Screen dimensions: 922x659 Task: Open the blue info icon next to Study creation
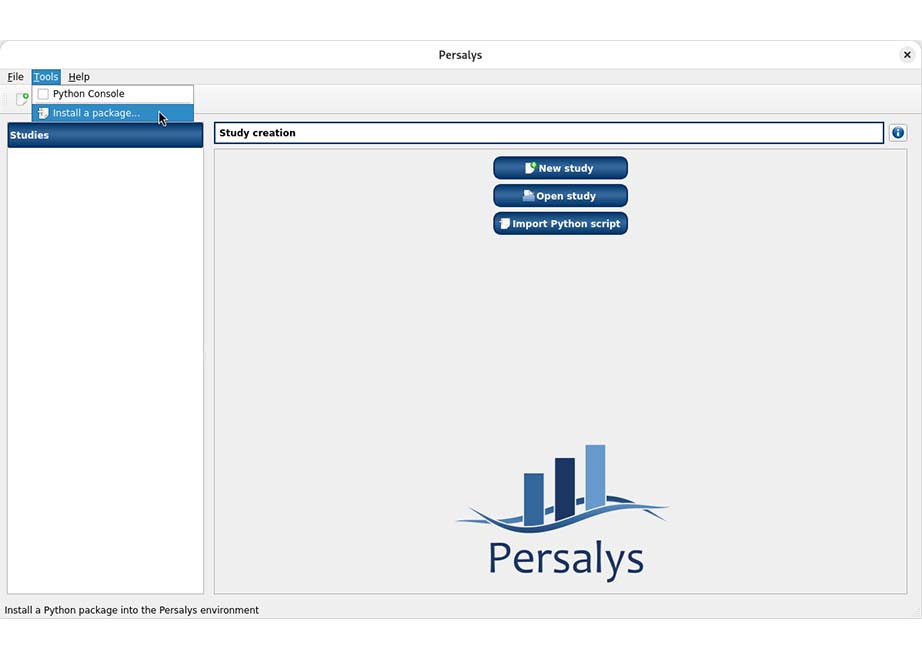(897, 133)
